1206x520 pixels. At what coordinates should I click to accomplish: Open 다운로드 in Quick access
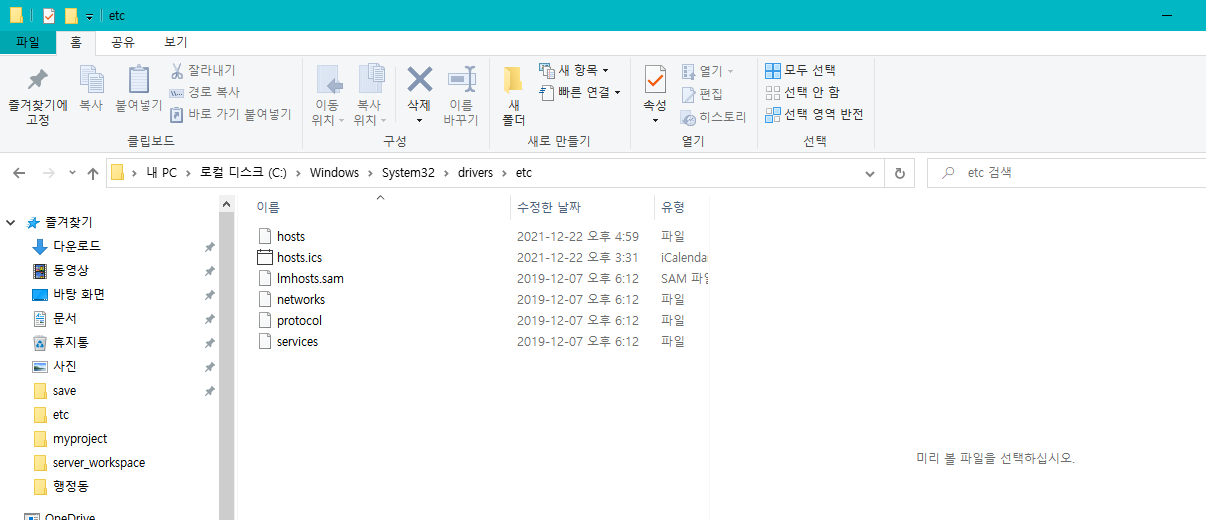pyautogui.click(x=77, y=246)
